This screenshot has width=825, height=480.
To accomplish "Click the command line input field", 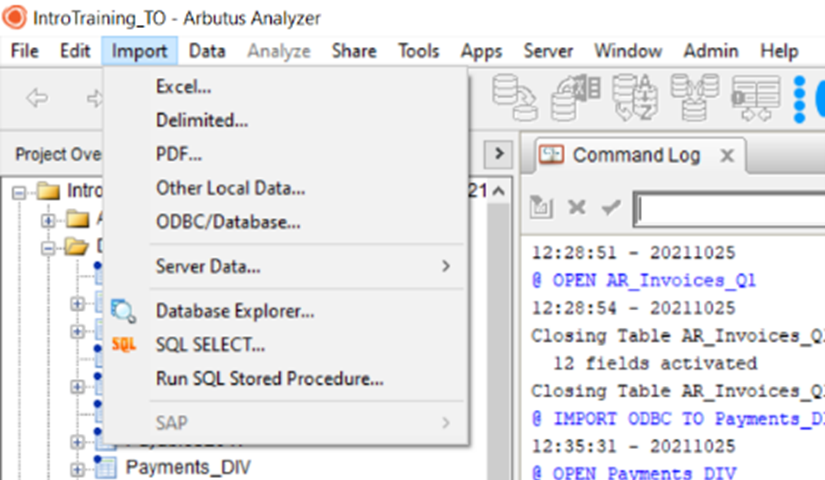I will pos(729,209).
